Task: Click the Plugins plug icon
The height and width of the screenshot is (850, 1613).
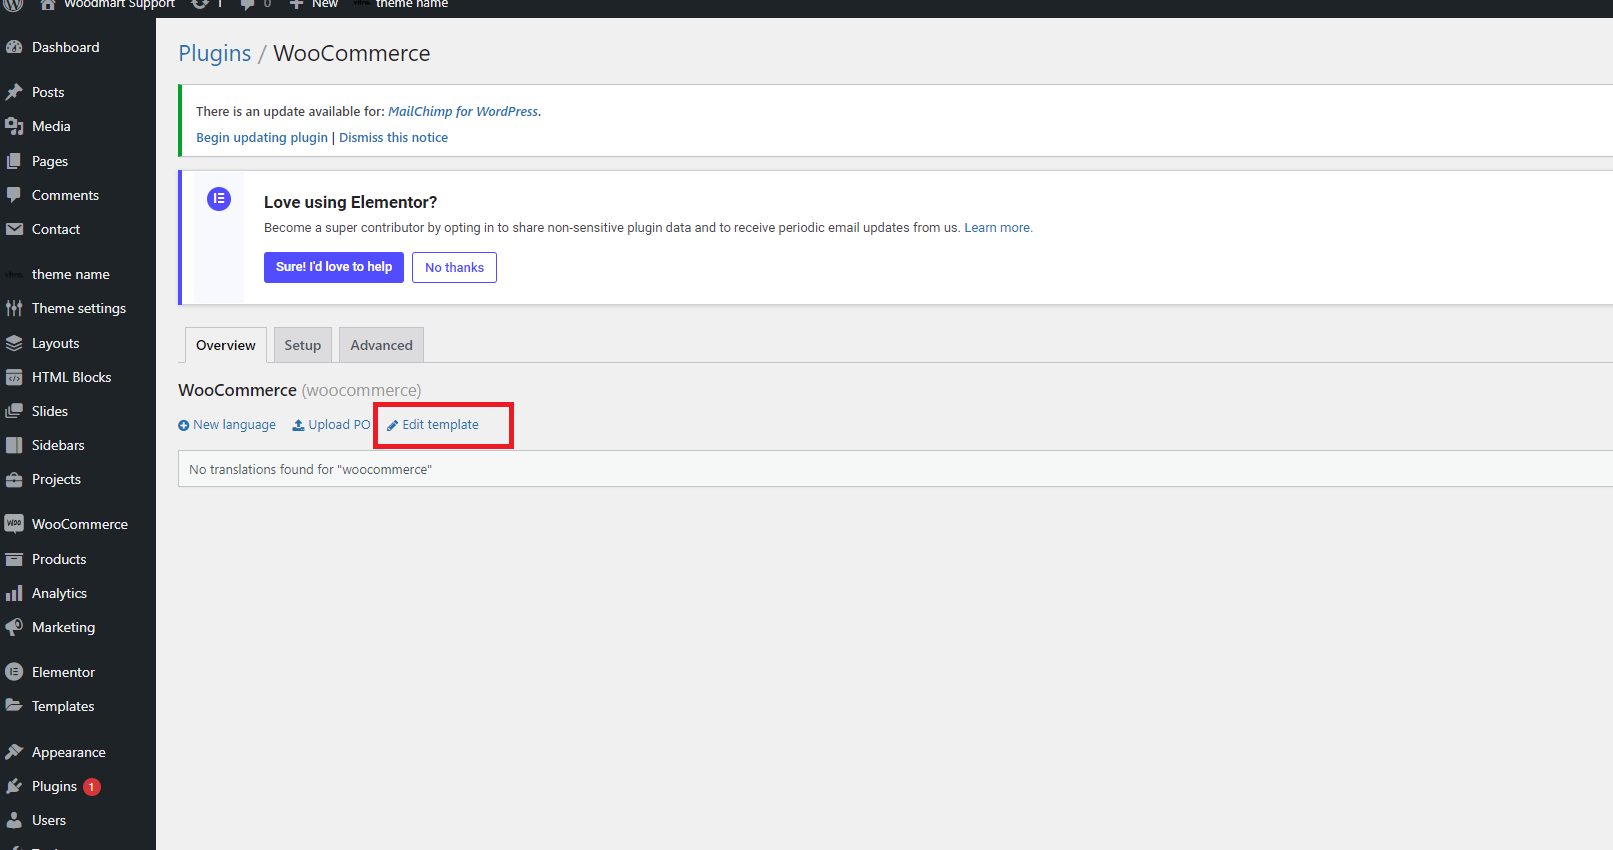Action: (14, 786)
